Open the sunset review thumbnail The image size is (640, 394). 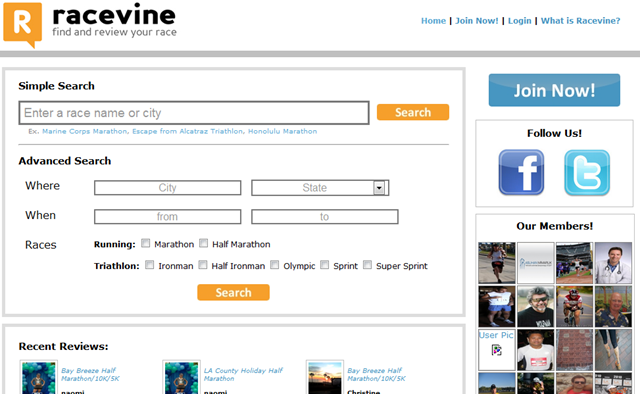coord(325,378)
